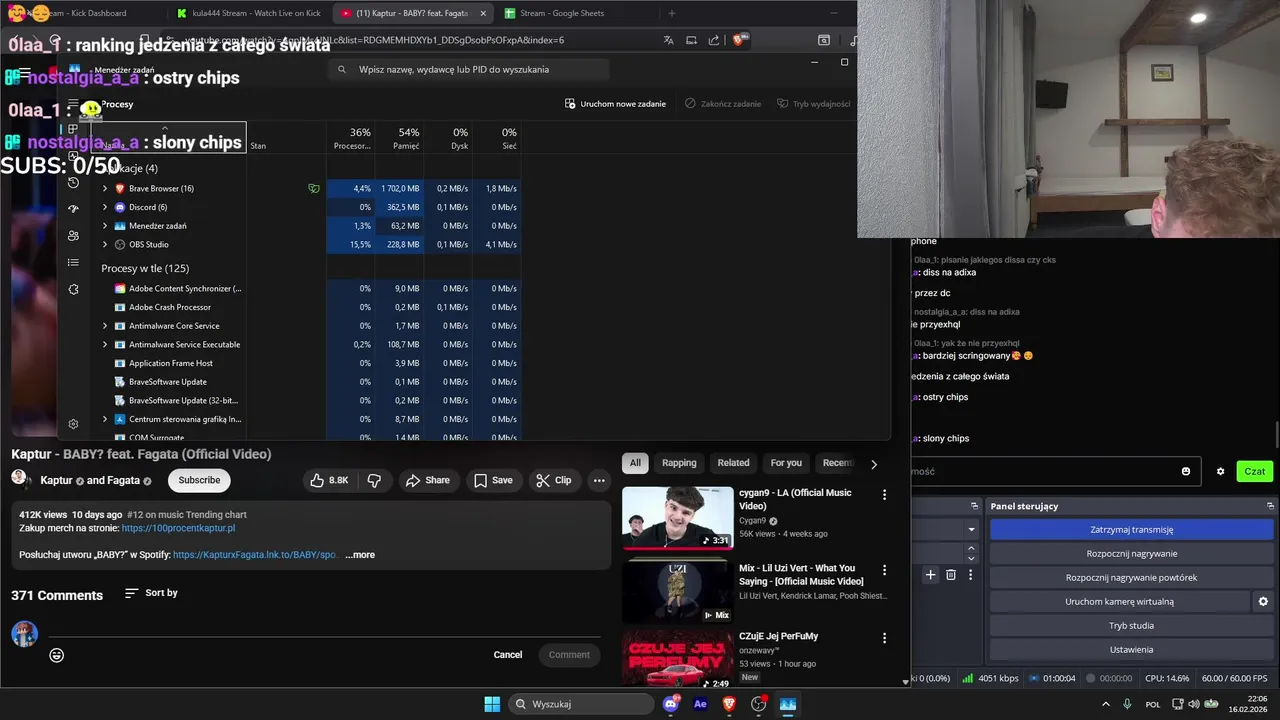The width and height of the screenshot is (1280, 720).
Task: Click Brave translate page icon
Action: coord(669,40)
